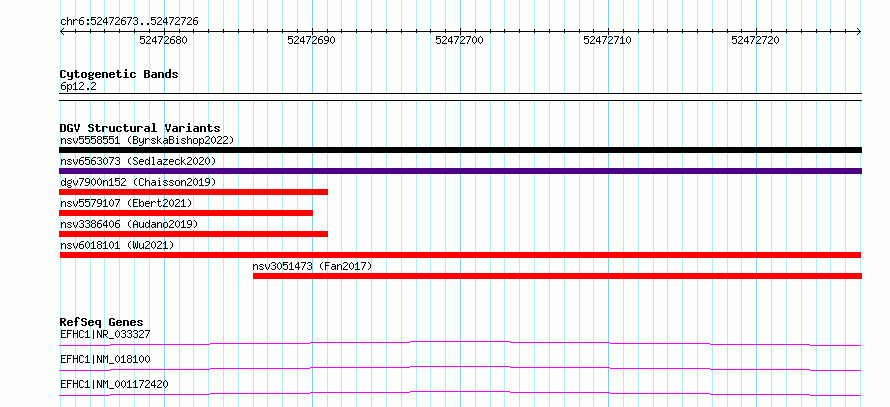890x407 pixels.
Task: Select the EFHC1|NM_018100 transcript label
Action: (105, 359)
